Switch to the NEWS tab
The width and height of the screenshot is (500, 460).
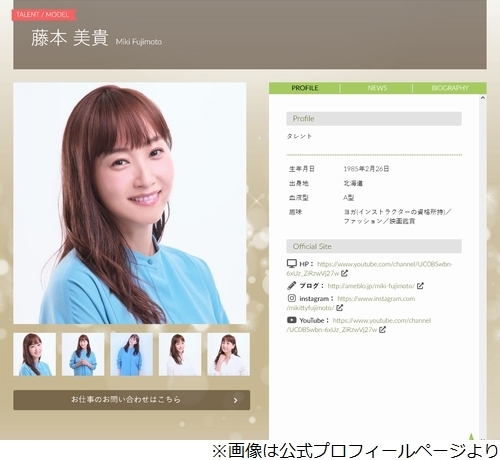click(x=377, y=88)
